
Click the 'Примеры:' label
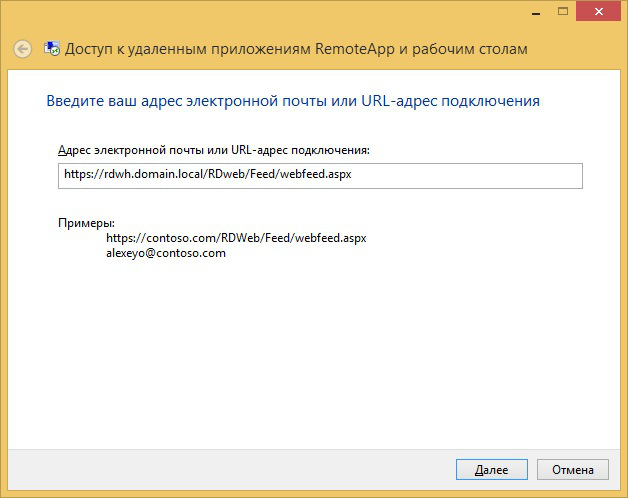87,222
